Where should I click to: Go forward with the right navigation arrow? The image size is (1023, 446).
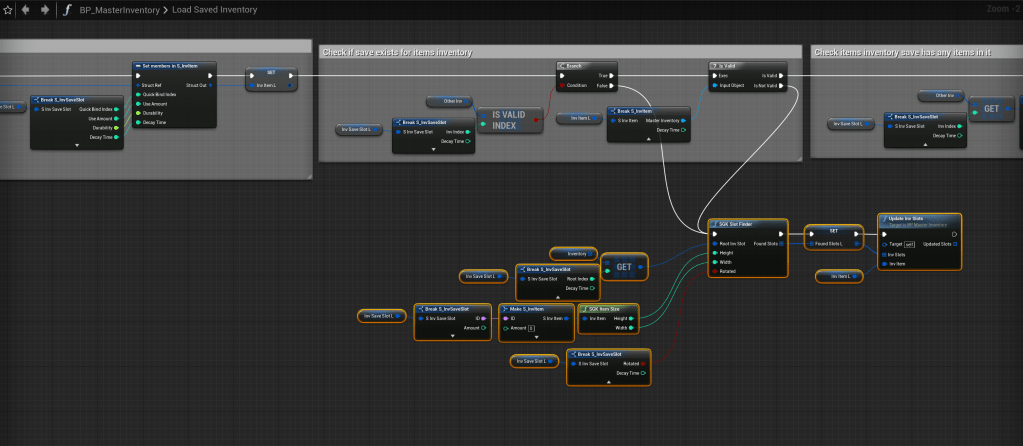pos(43,9)
